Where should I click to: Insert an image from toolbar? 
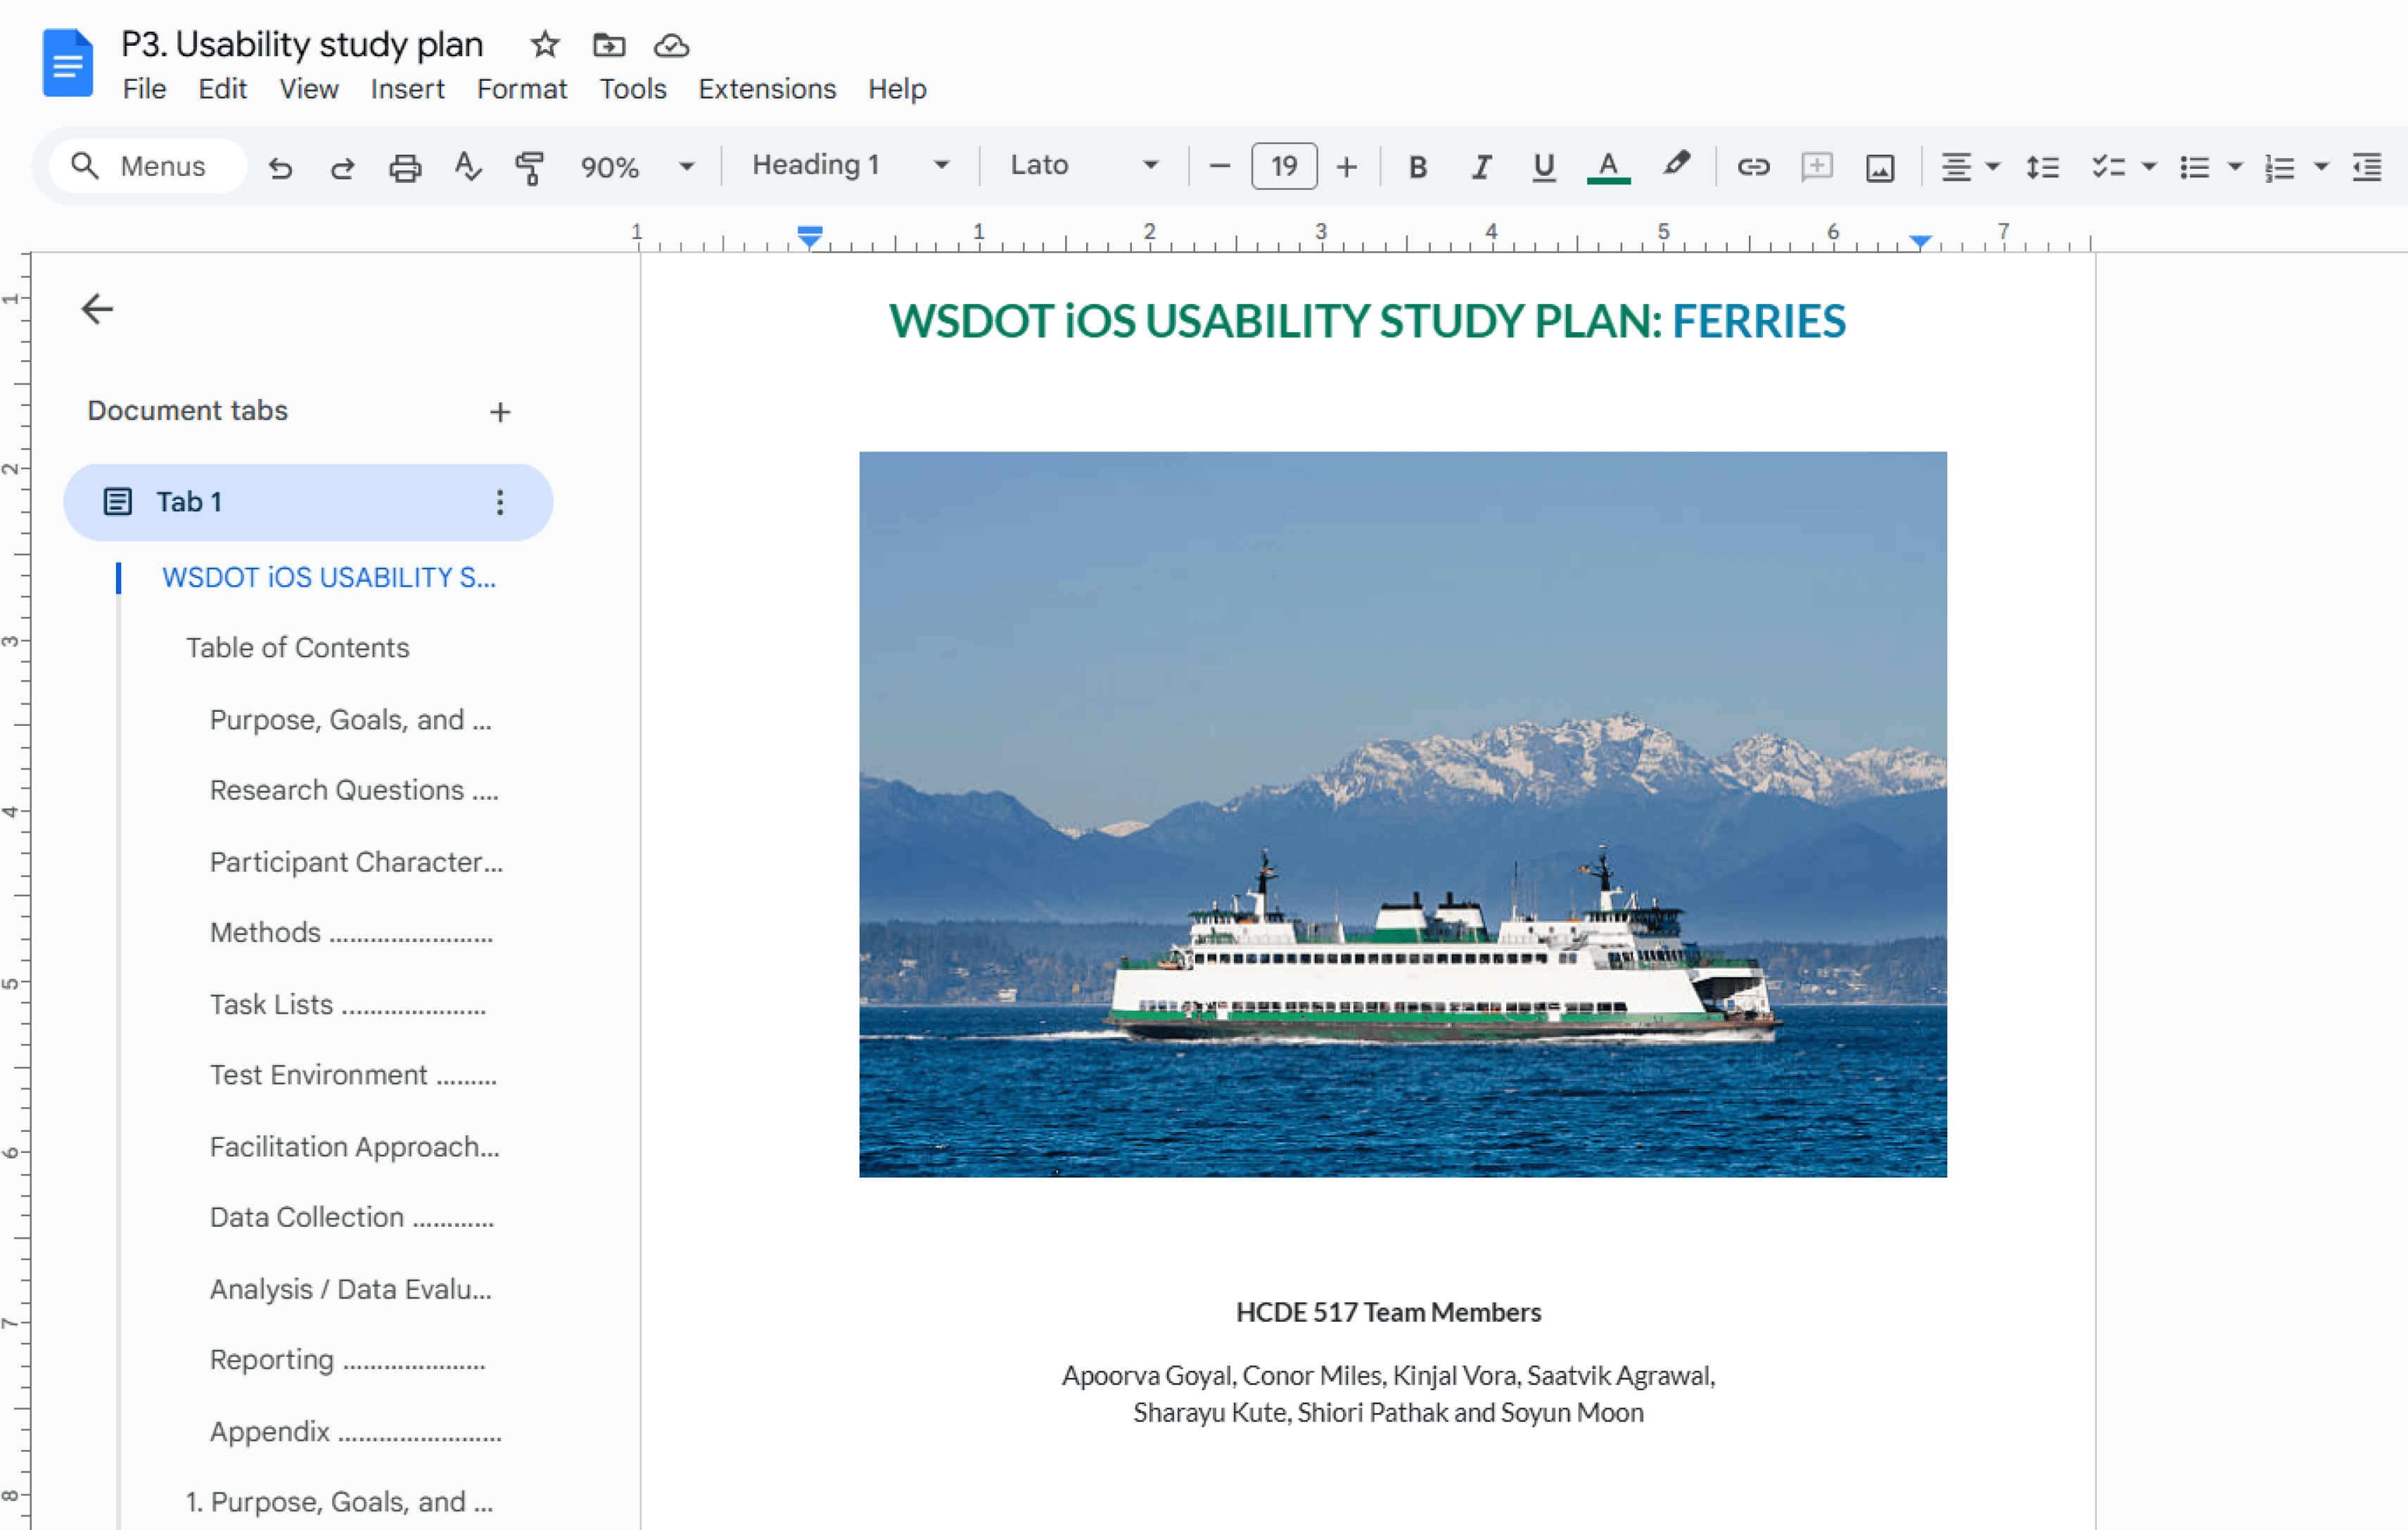(x=1880, y=167)
